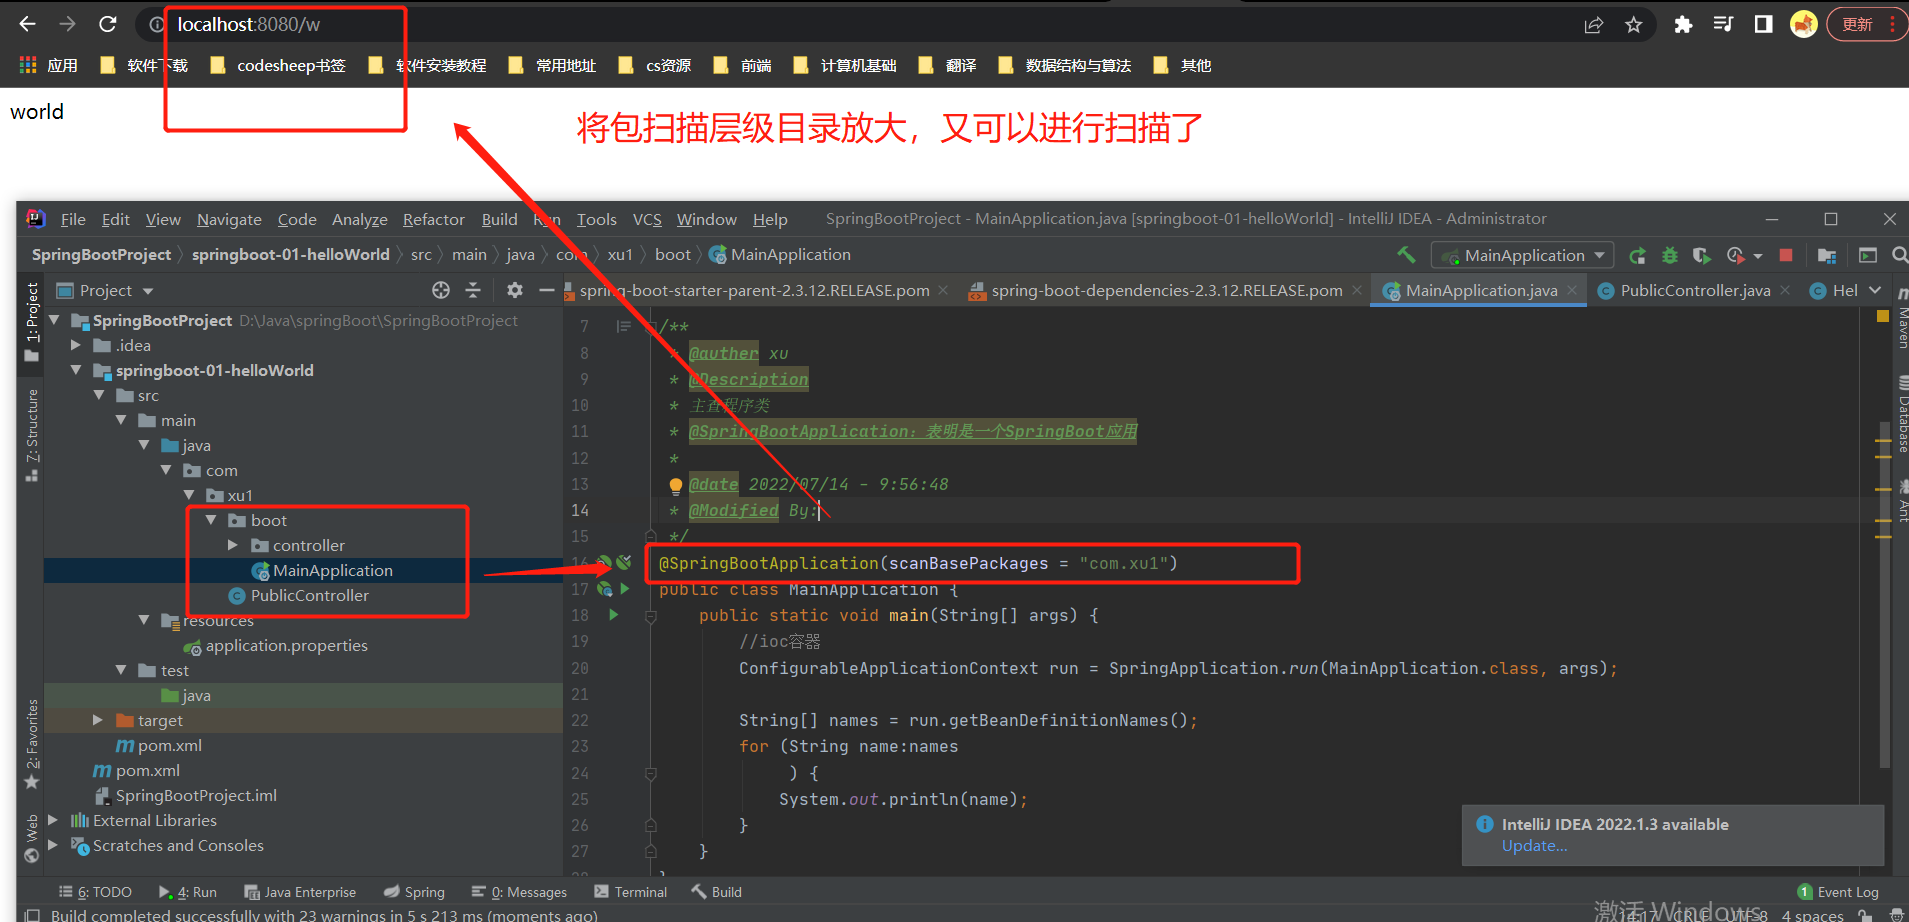Share this page from the address bar

pos(1594,25)
